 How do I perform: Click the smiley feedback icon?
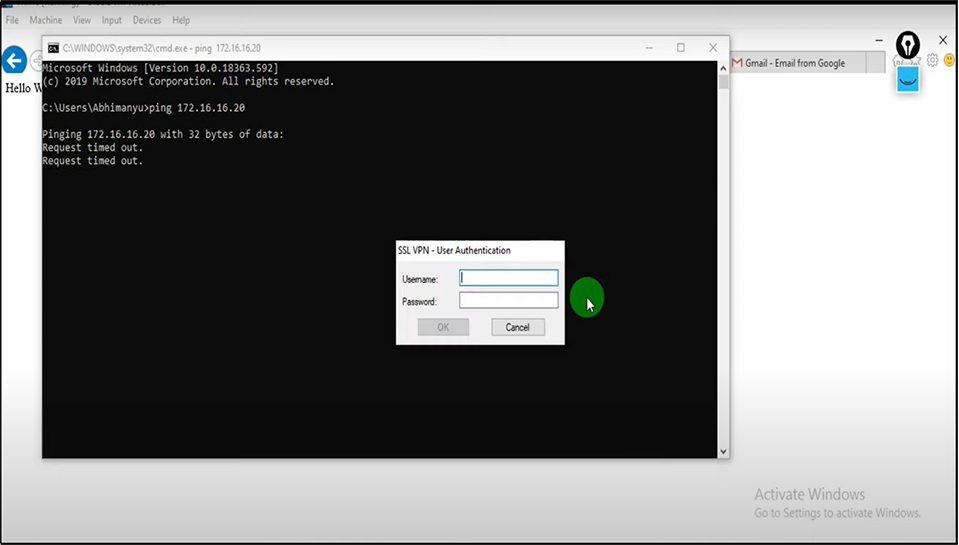[x=949, y=60]
